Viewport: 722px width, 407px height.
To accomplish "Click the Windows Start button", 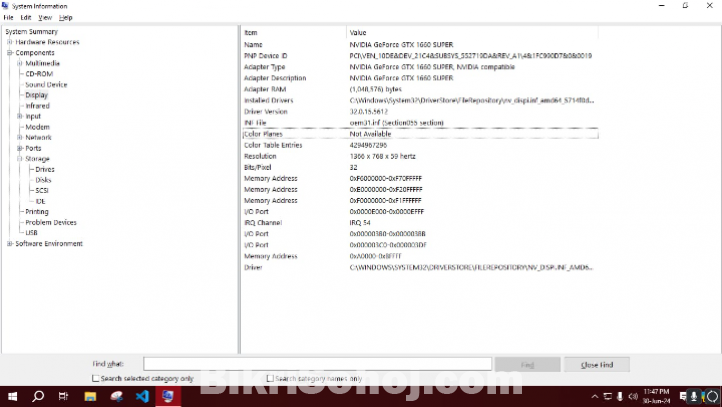I will [12, 396].
